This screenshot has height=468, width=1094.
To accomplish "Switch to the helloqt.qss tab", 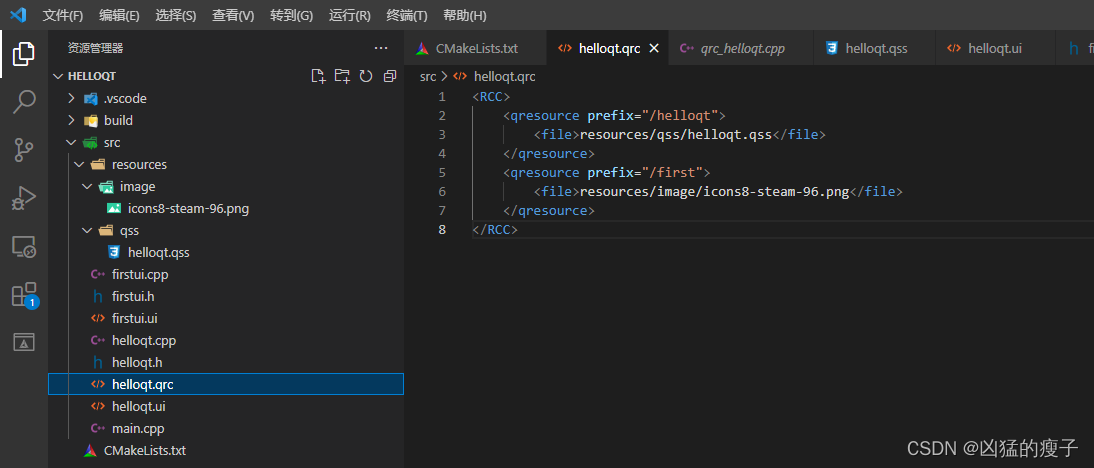I will click(874, 48).
